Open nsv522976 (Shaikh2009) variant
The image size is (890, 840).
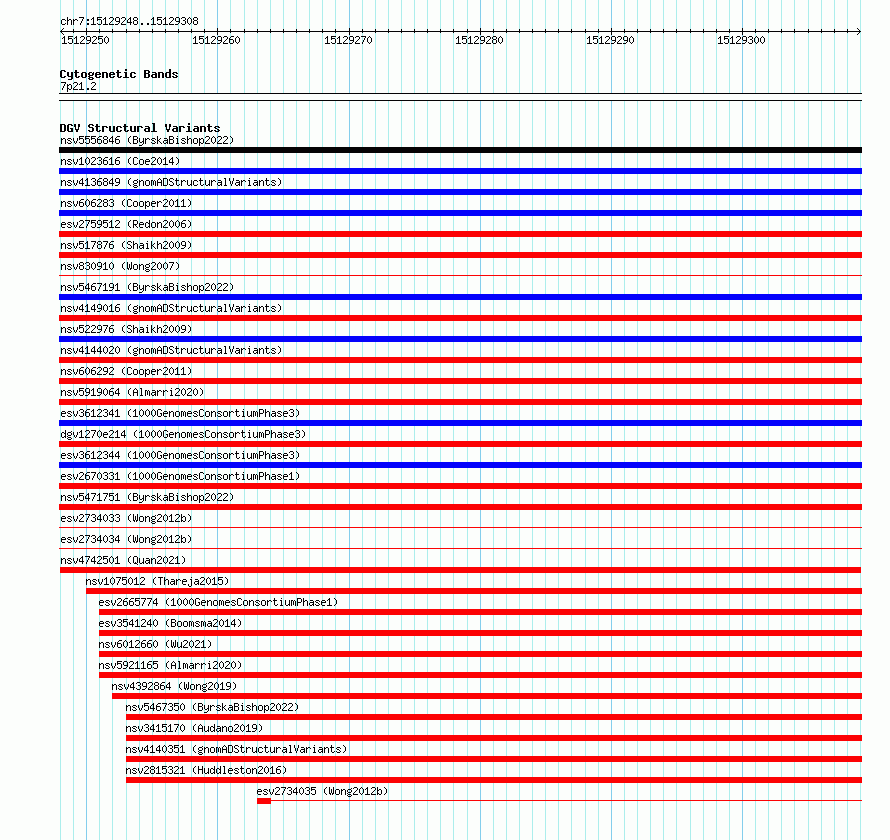pos(126,329)
